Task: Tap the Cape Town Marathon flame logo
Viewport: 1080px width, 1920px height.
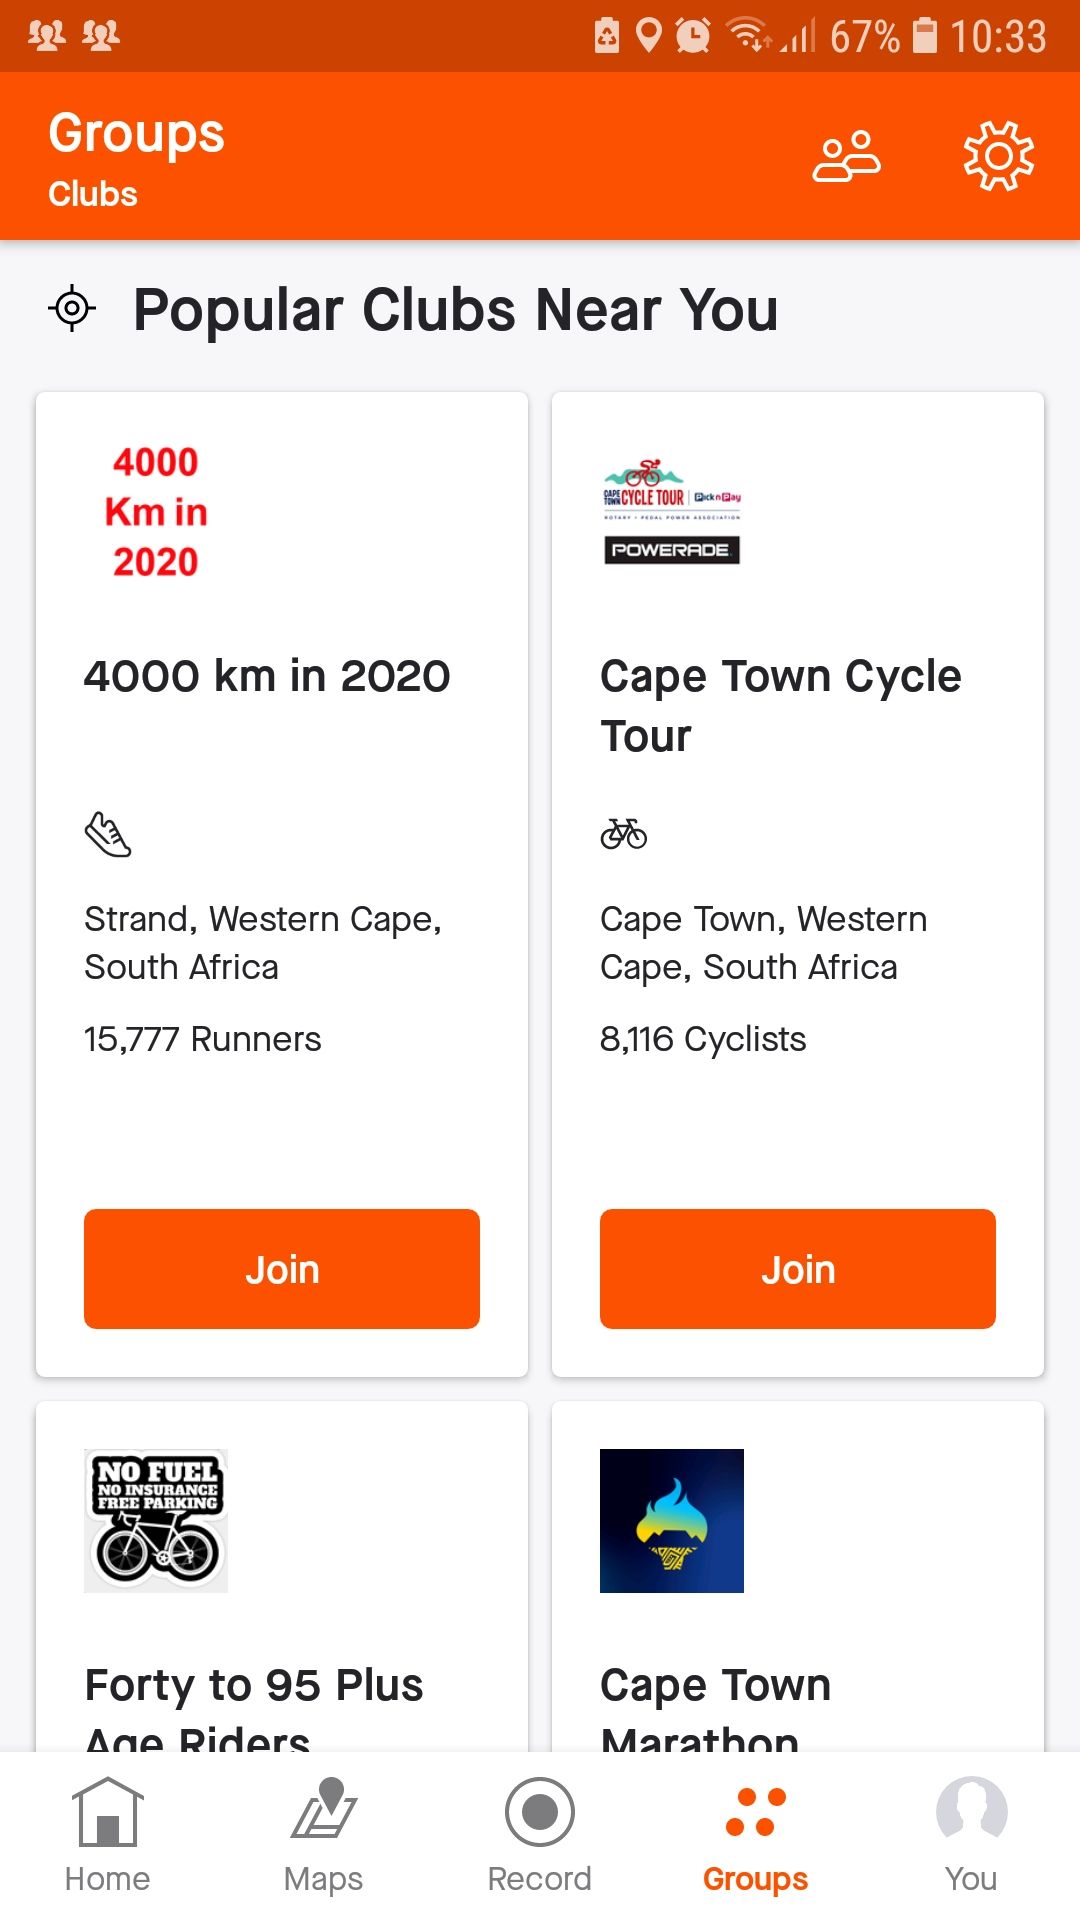Action: [x=672, y=1520]
